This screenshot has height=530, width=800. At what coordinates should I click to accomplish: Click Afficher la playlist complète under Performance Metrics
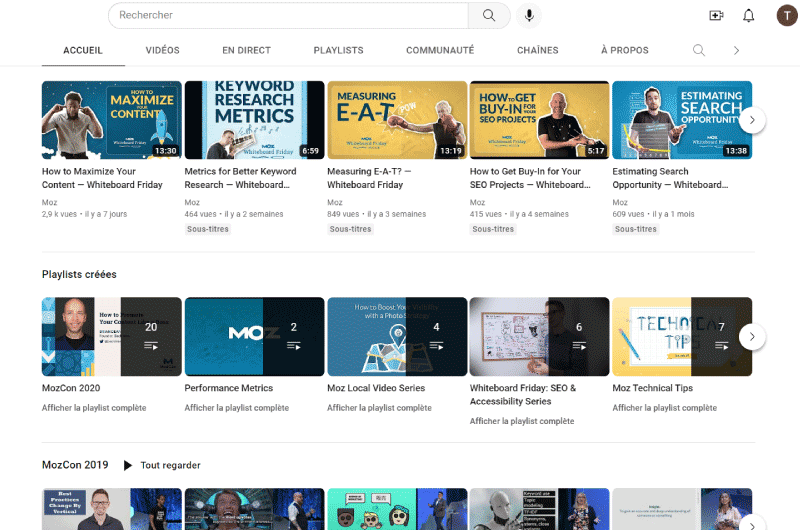click(x=237, y=408)
